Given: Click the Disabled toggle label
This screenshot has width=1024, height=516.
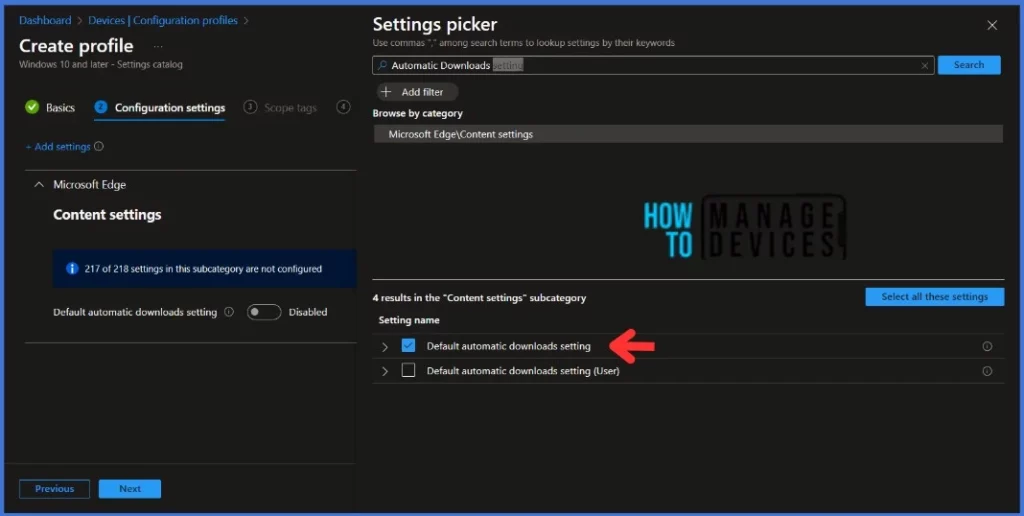Looking at the screenshot, I should click(x=308, y=312).
